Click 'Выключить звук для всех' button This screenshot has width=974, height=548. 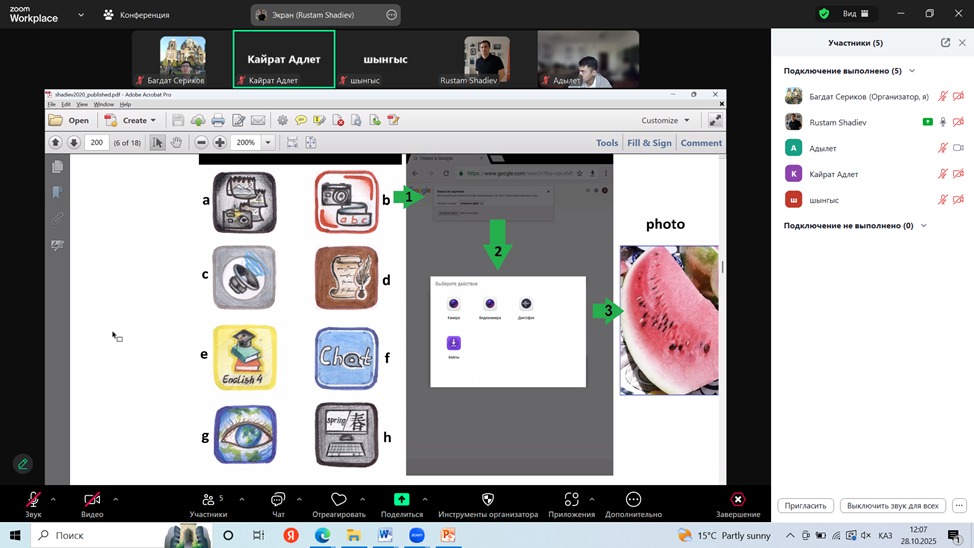tap(892, 506)
